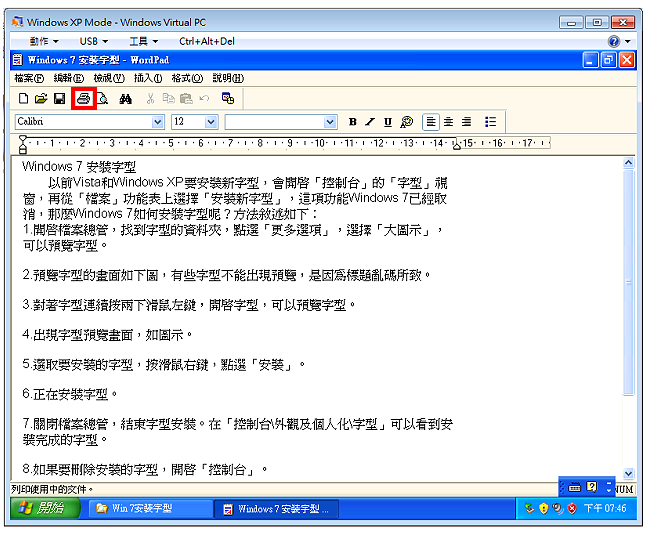This screenshot has width=648, height=533.
Task: Open the yellow security shield tray icon
Action: [544, 509]
